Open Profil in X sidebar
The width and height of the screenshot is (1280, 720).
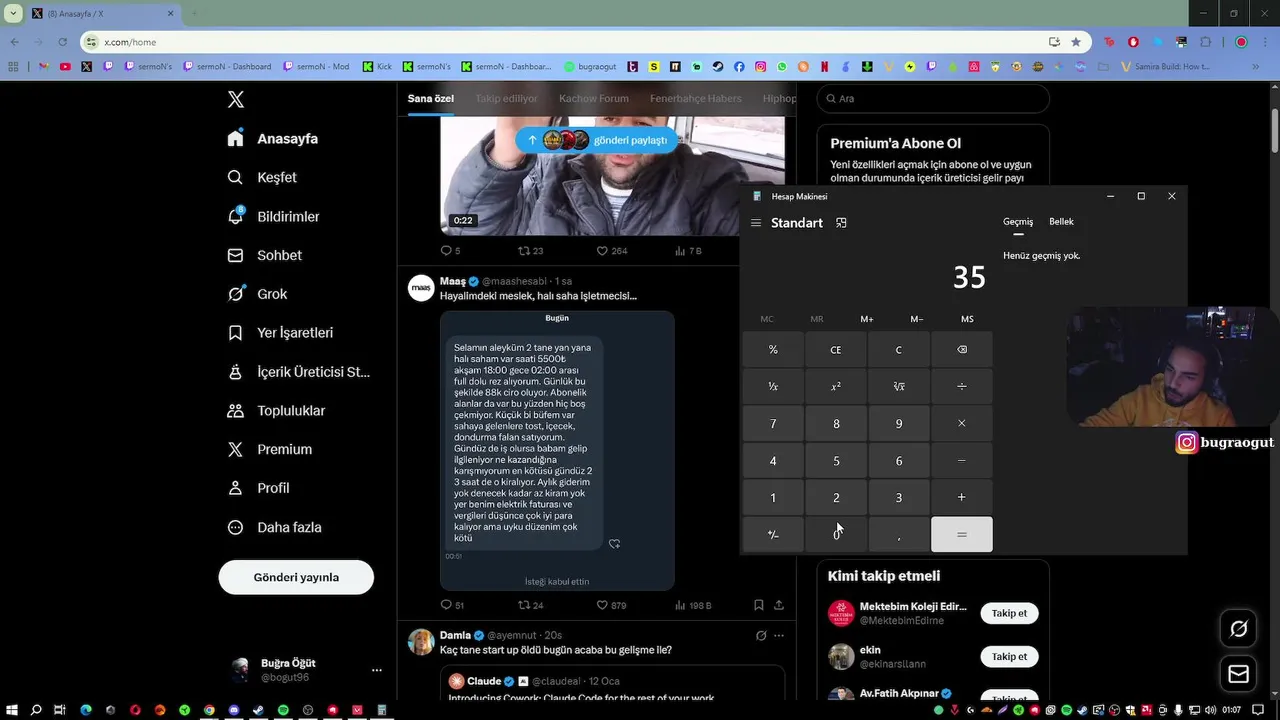pyautogui.click(x=258, y=488)
